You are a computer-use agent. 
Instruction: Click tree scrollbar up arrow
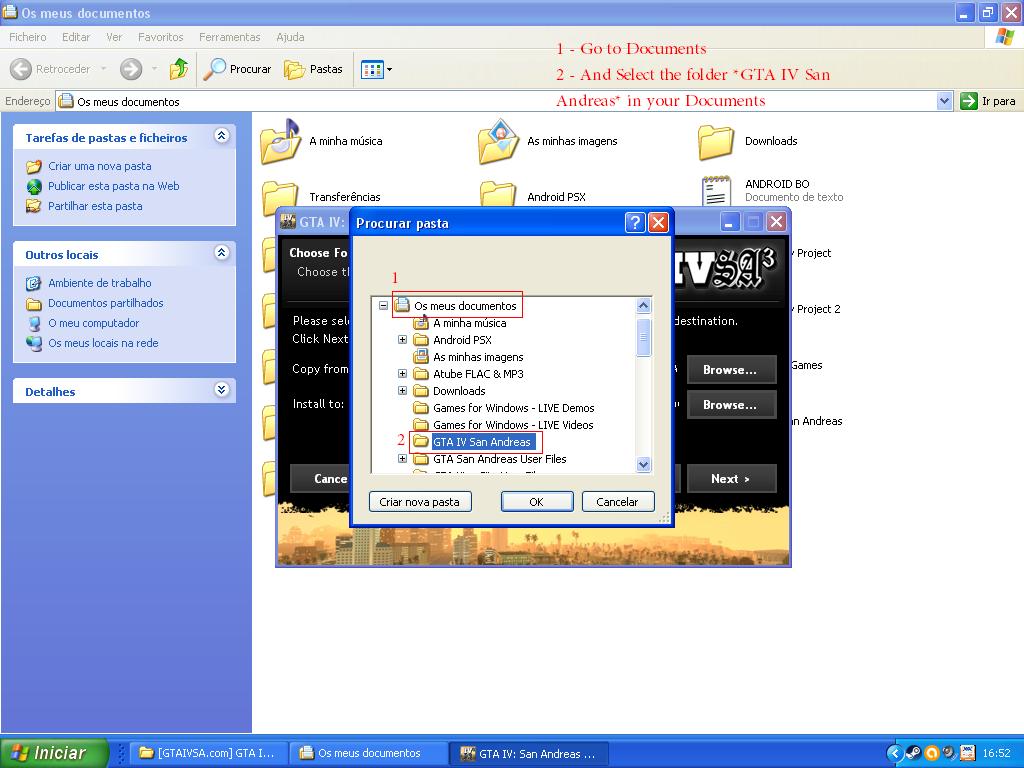pyautogui.click(x=643, y=306)
